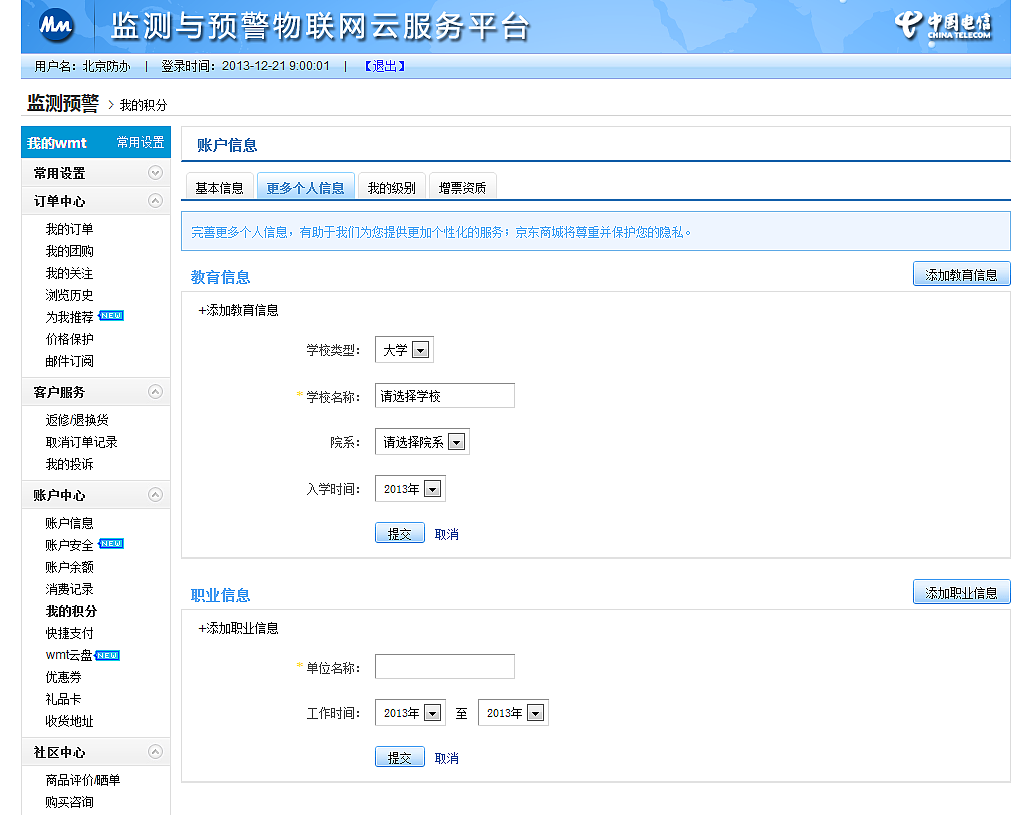Screen dimensions: 1035x815
Task: Open 优惠券 in sidebar
Action: [x=63, y=677]
